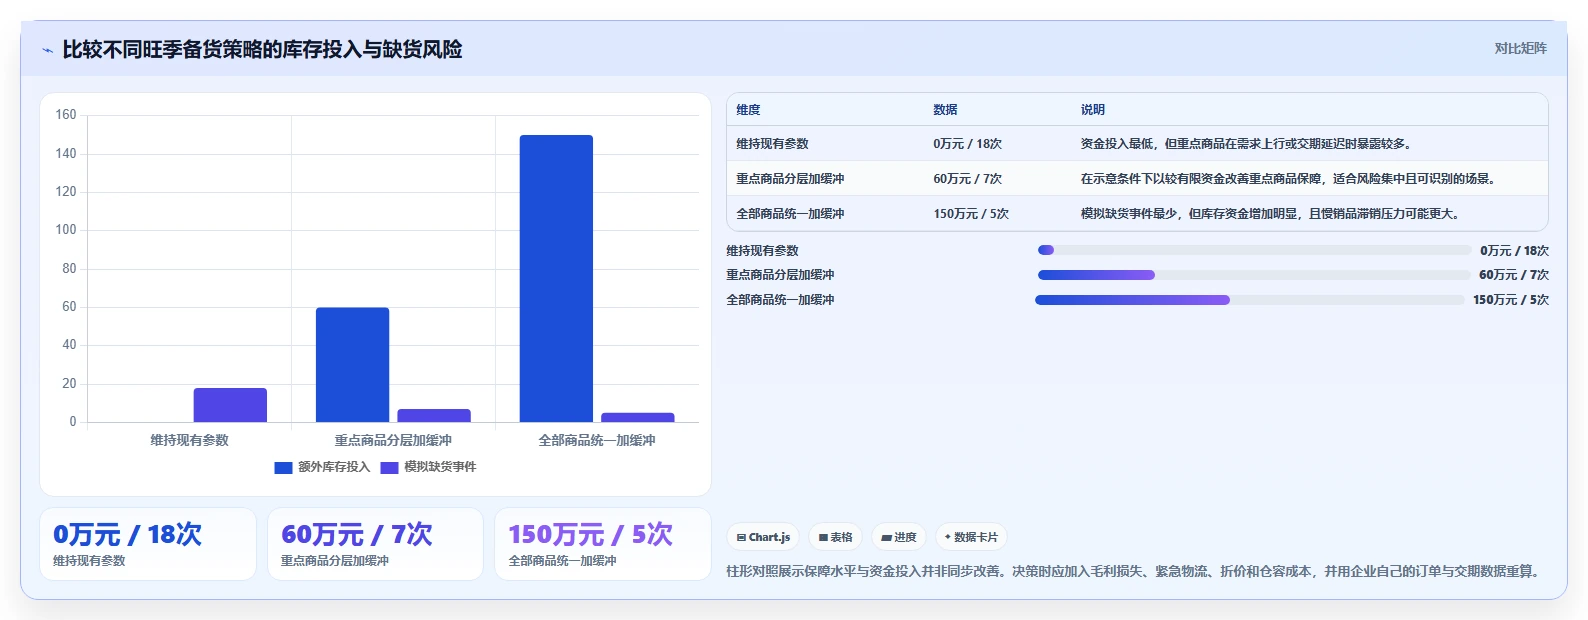Click the 维持现有参数 progress bar
This screenshot has height=620, width=1588.
1254,250
